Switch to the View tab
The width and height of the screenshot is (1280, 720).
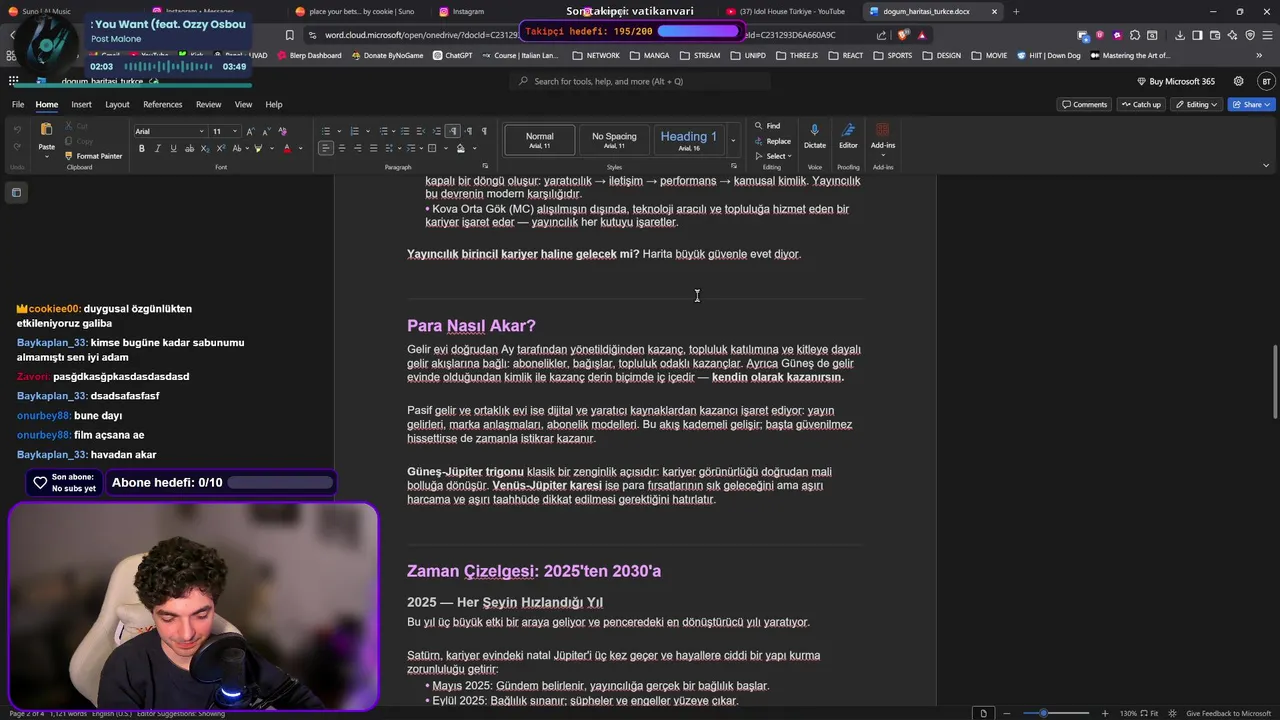pos(243,104)
